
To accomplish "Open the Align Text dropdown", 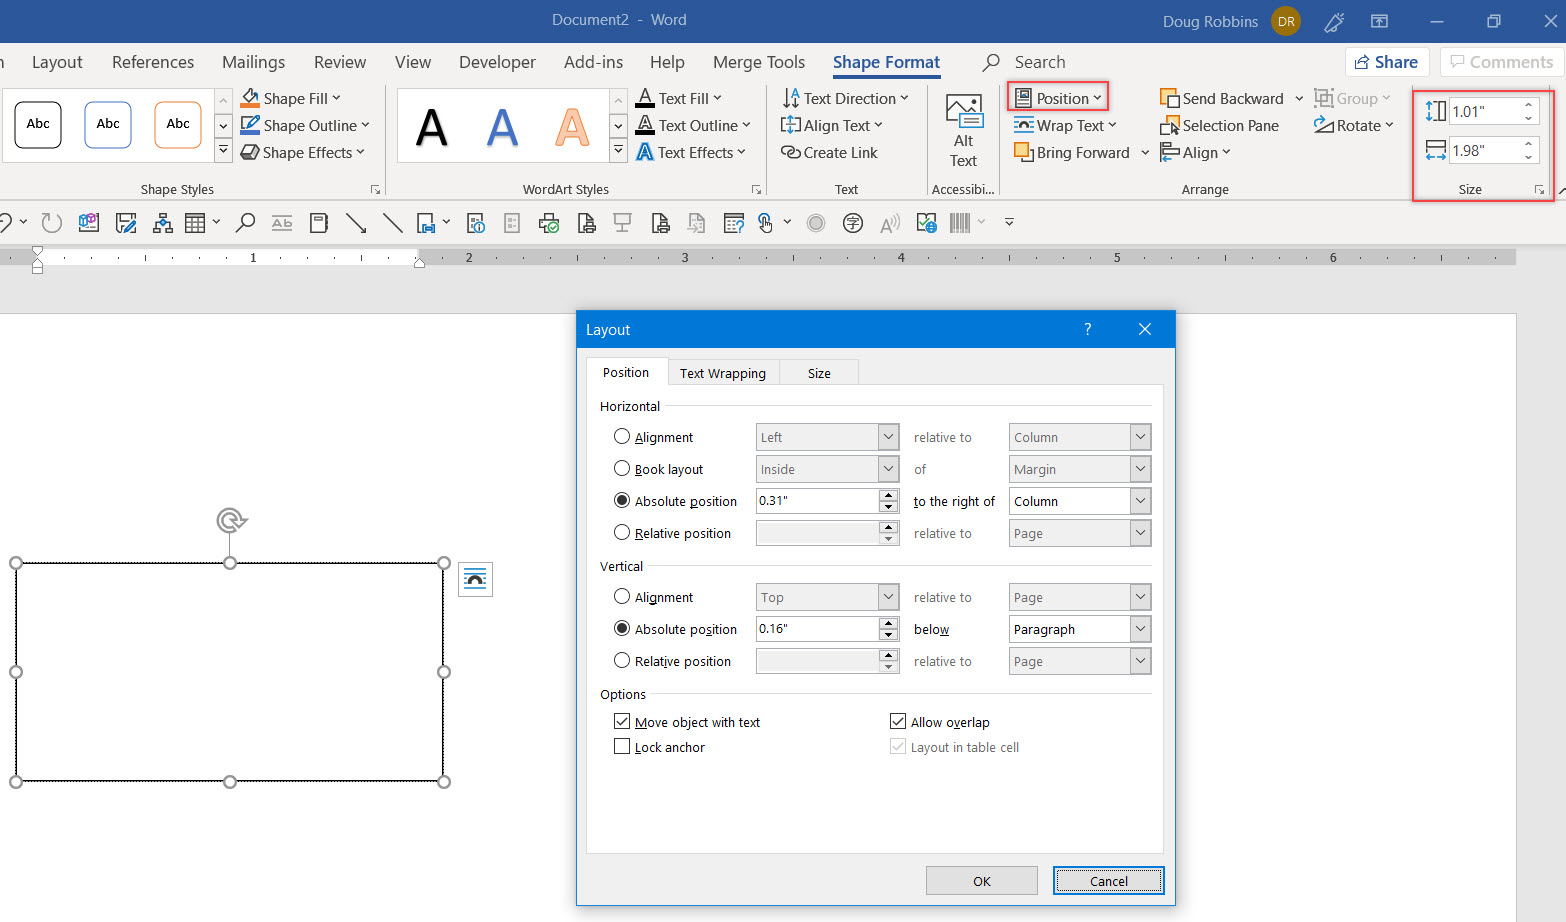I will coord(832,125).
